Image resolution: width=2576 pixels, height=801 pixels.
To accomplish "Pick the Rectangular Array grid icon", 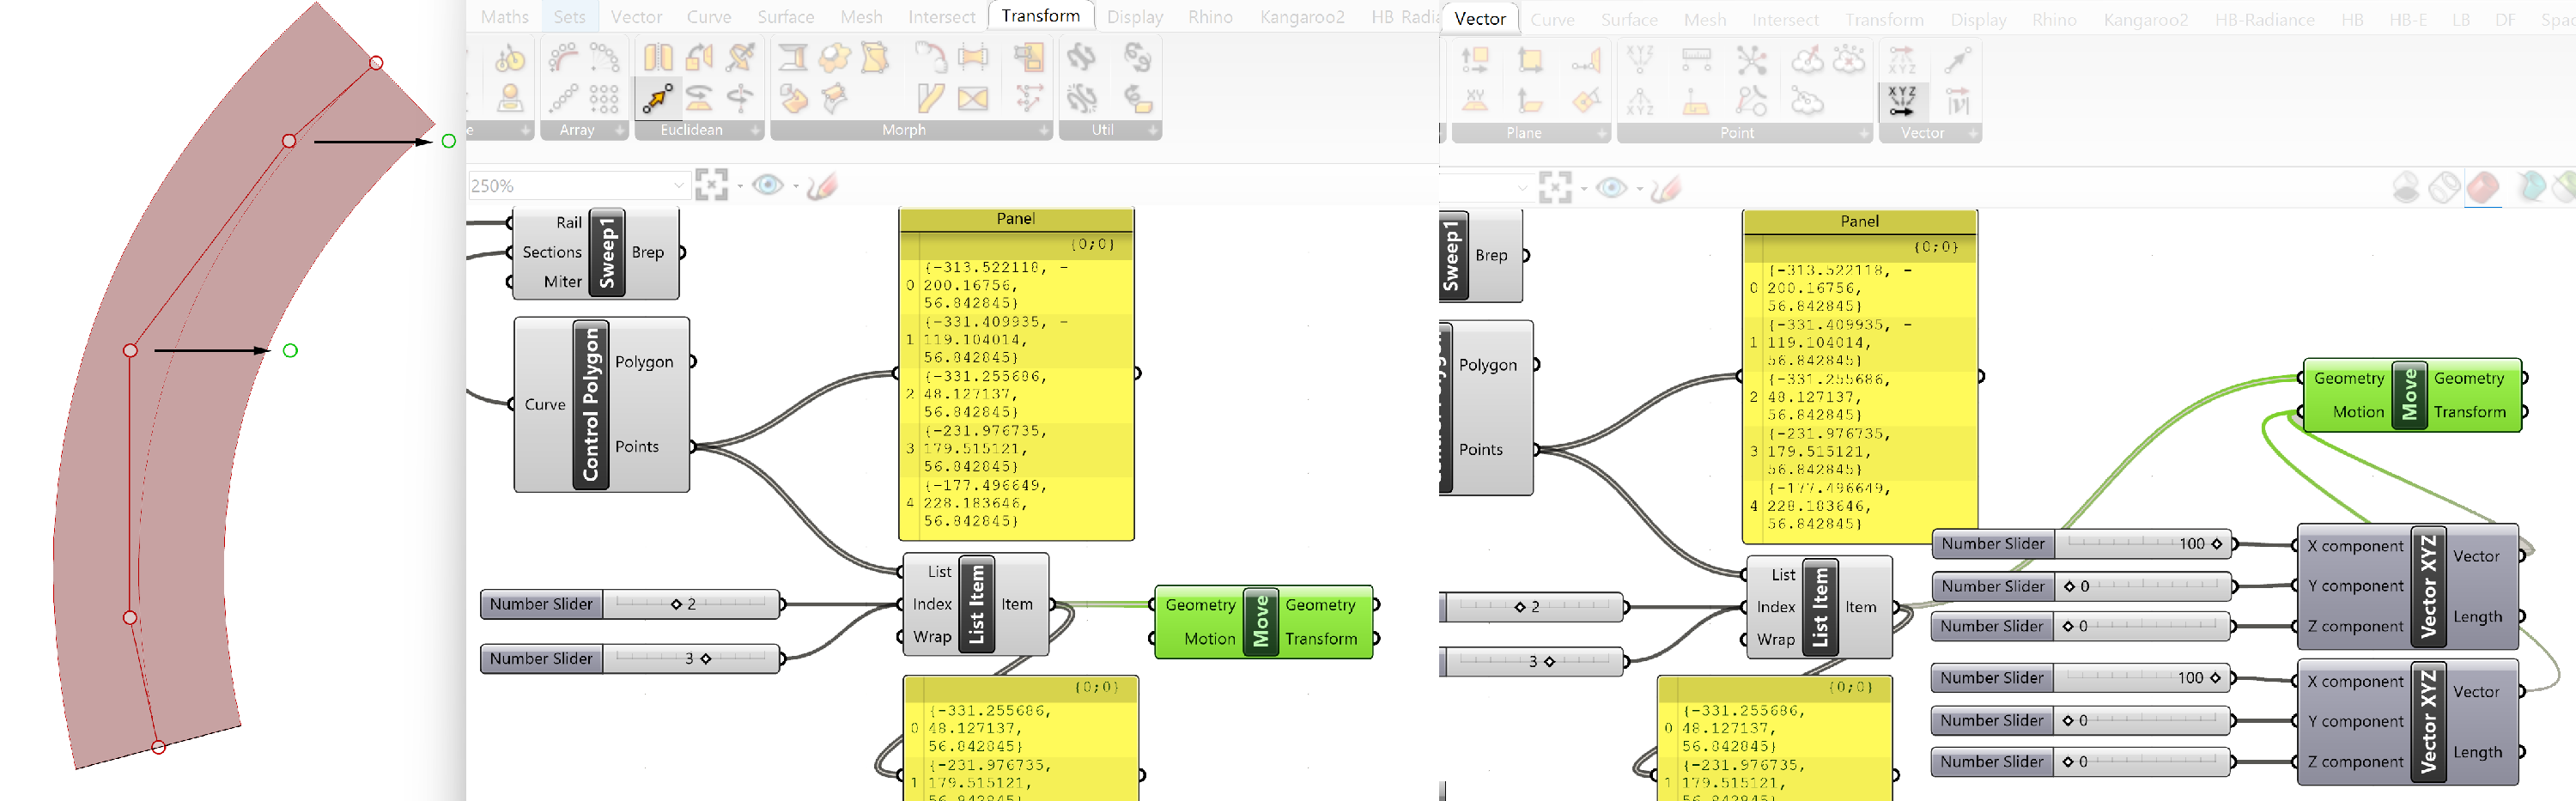I will coord(604,98).
